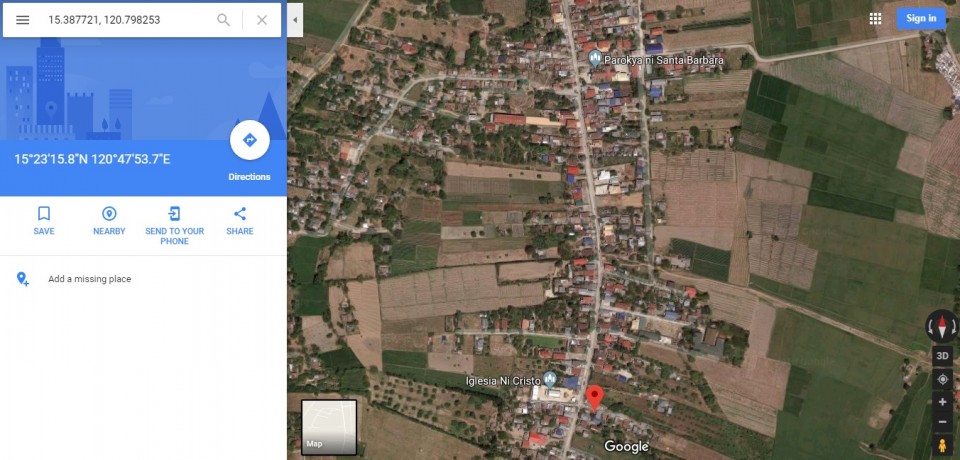Viewport: 960px width, 460px height.
Task: Click the Sign in button
Action: point(920,18)
